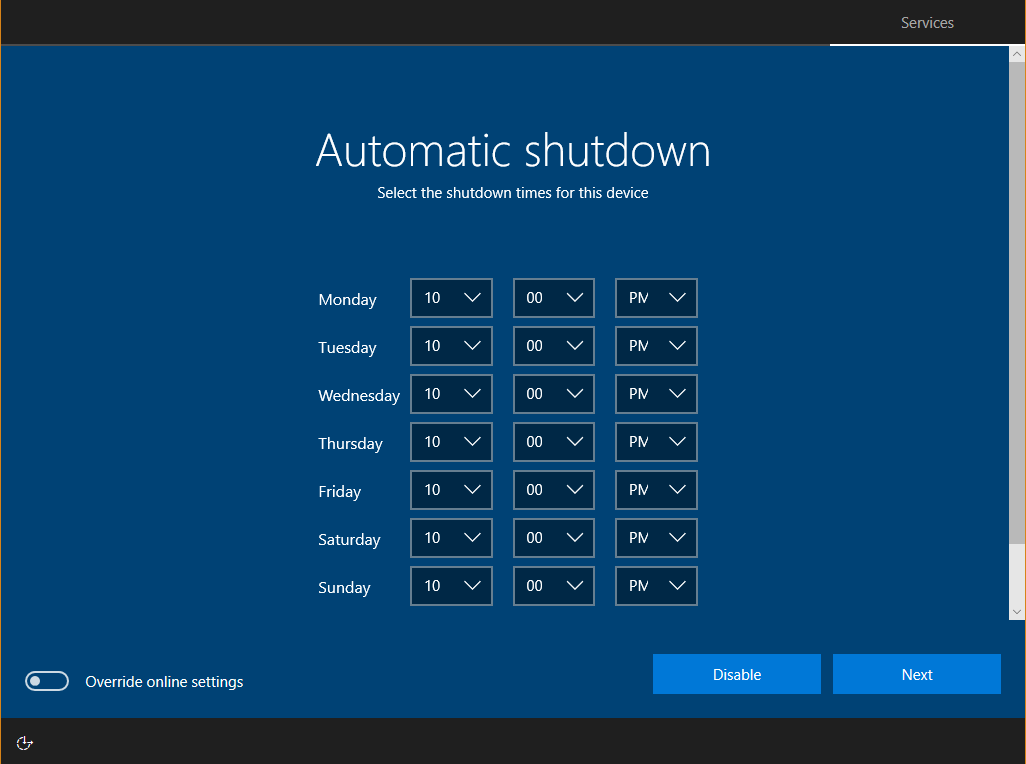This screenshot has height=764, width=1026.
Task: Click the scrollbar down arrow
Action: pos(1017,611)
